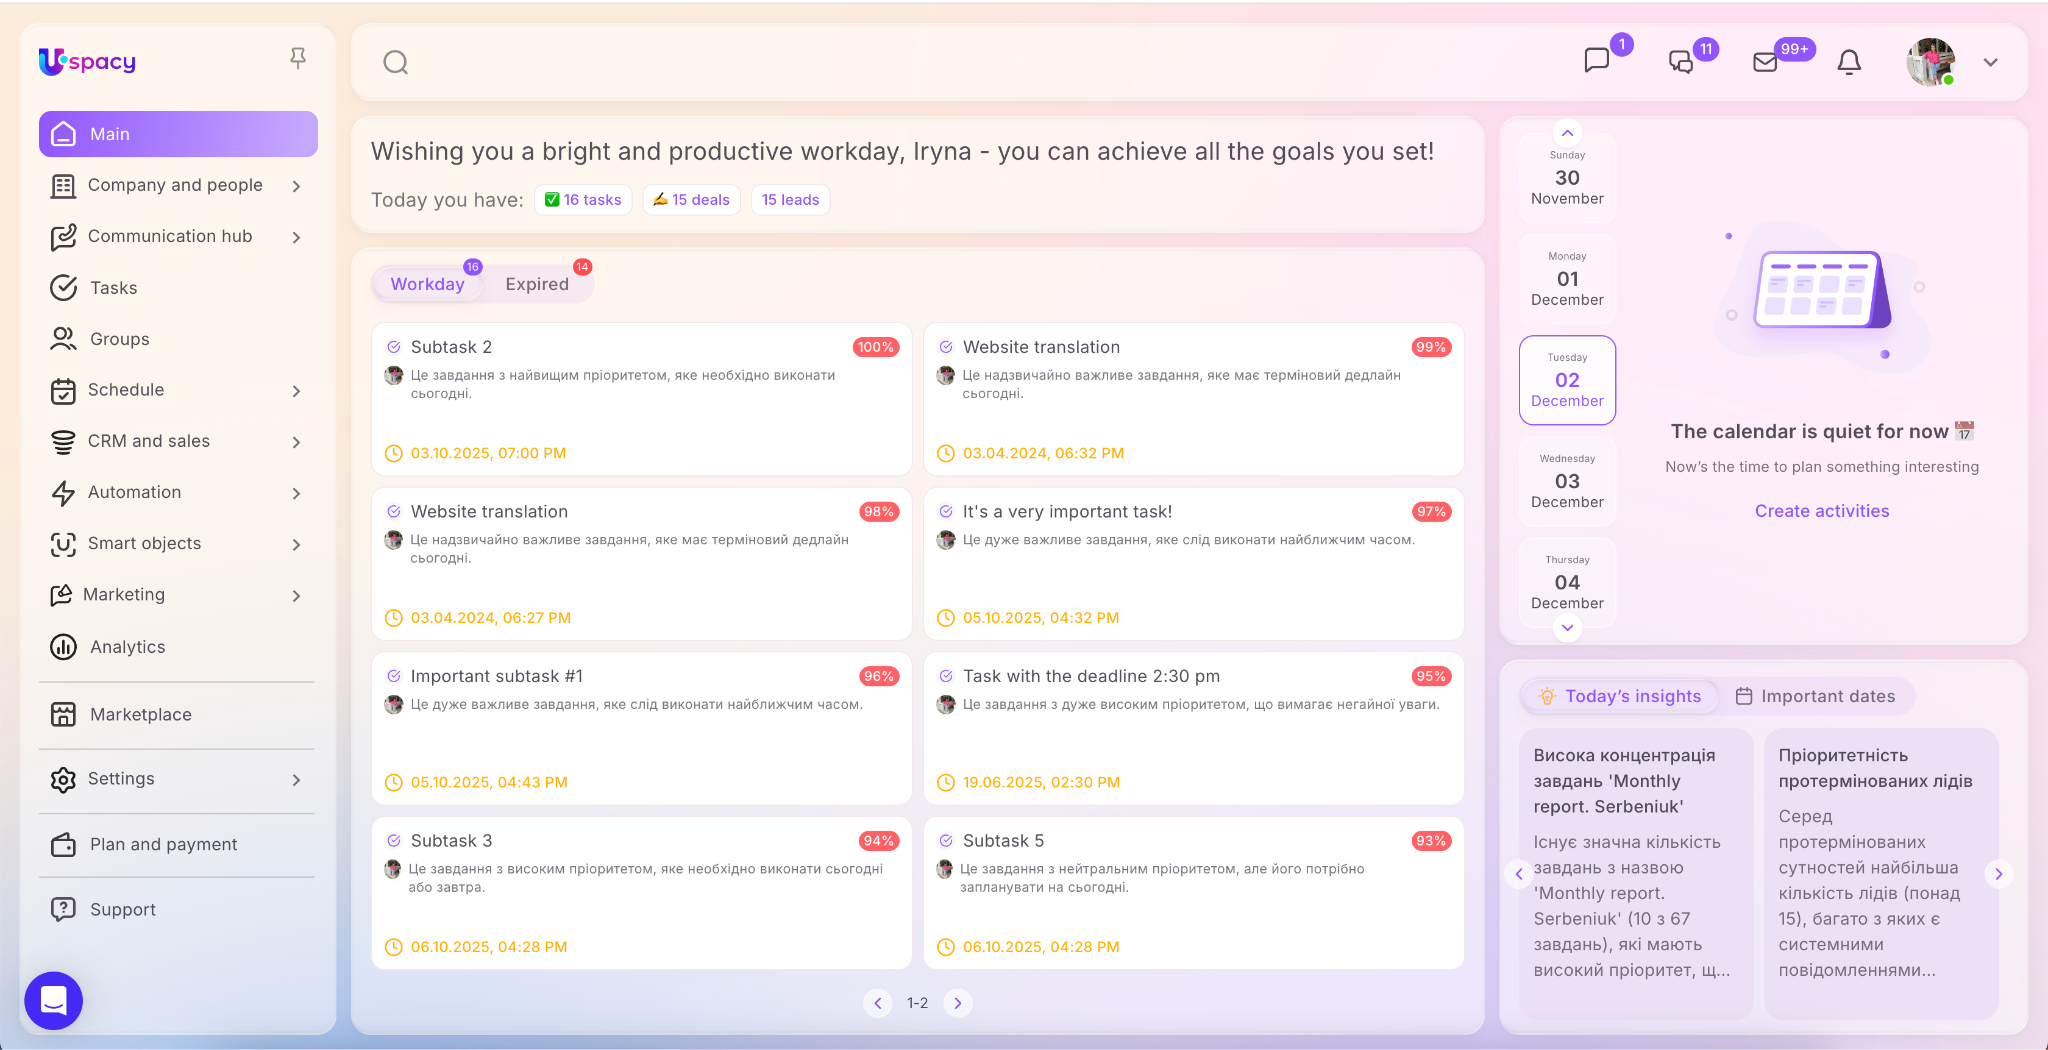
Task: Switch to the Expired tab
Action: coord(537,284)
